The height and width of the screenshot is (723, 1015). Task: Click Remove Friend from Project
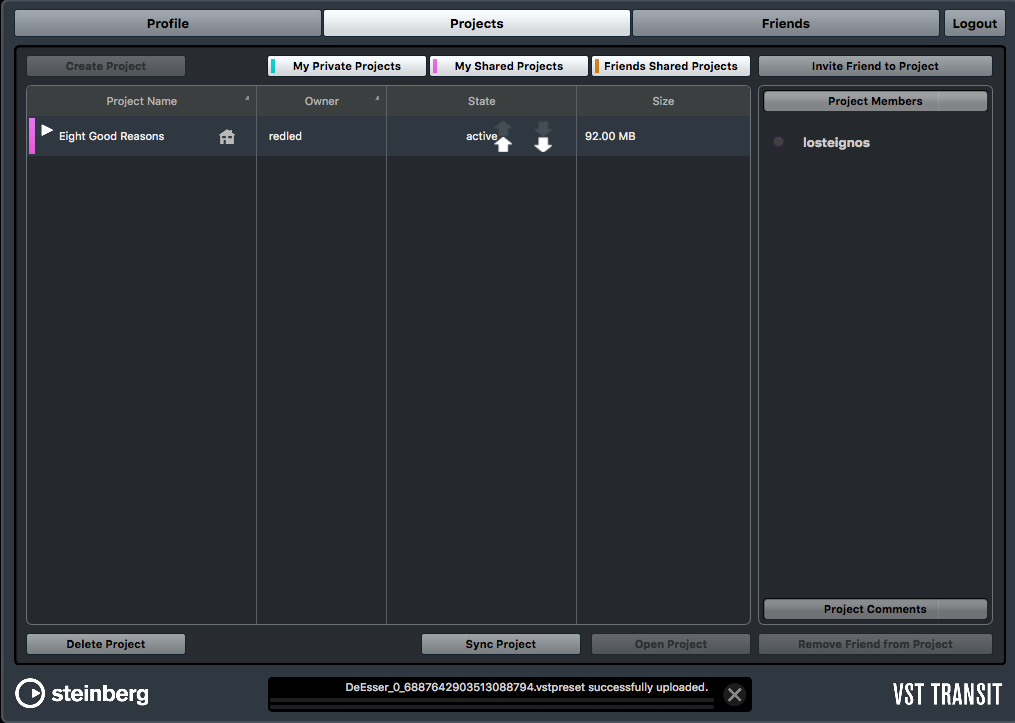tap(875, 644)
